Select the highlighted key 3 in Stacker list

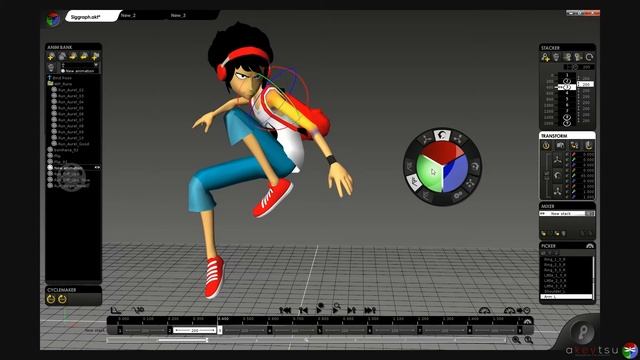567,87
